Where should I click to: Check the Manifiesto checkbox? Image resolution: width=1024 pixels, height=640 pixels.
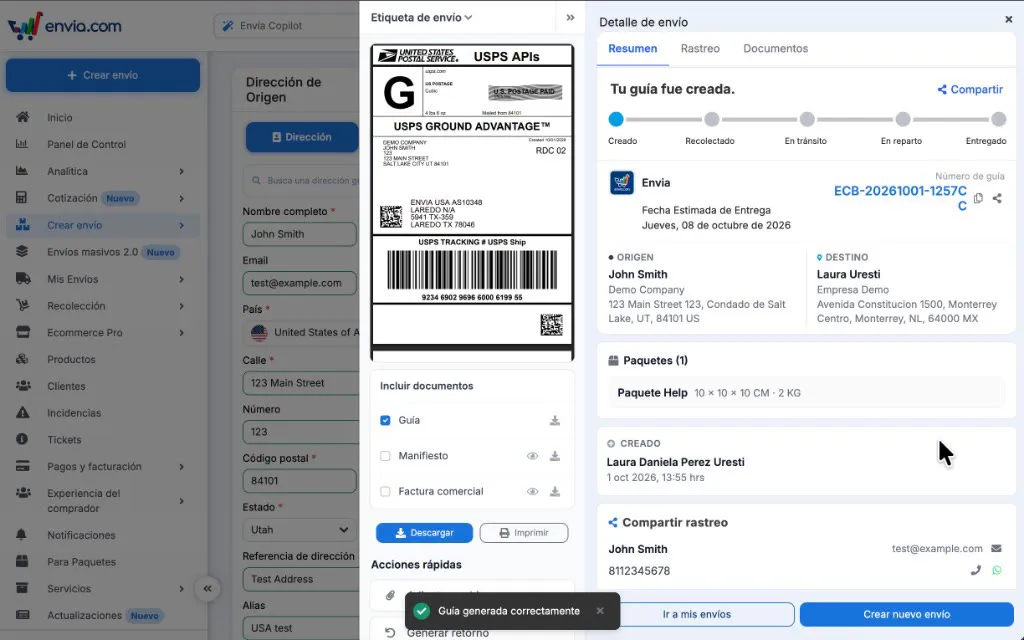(x=385, y=456)
